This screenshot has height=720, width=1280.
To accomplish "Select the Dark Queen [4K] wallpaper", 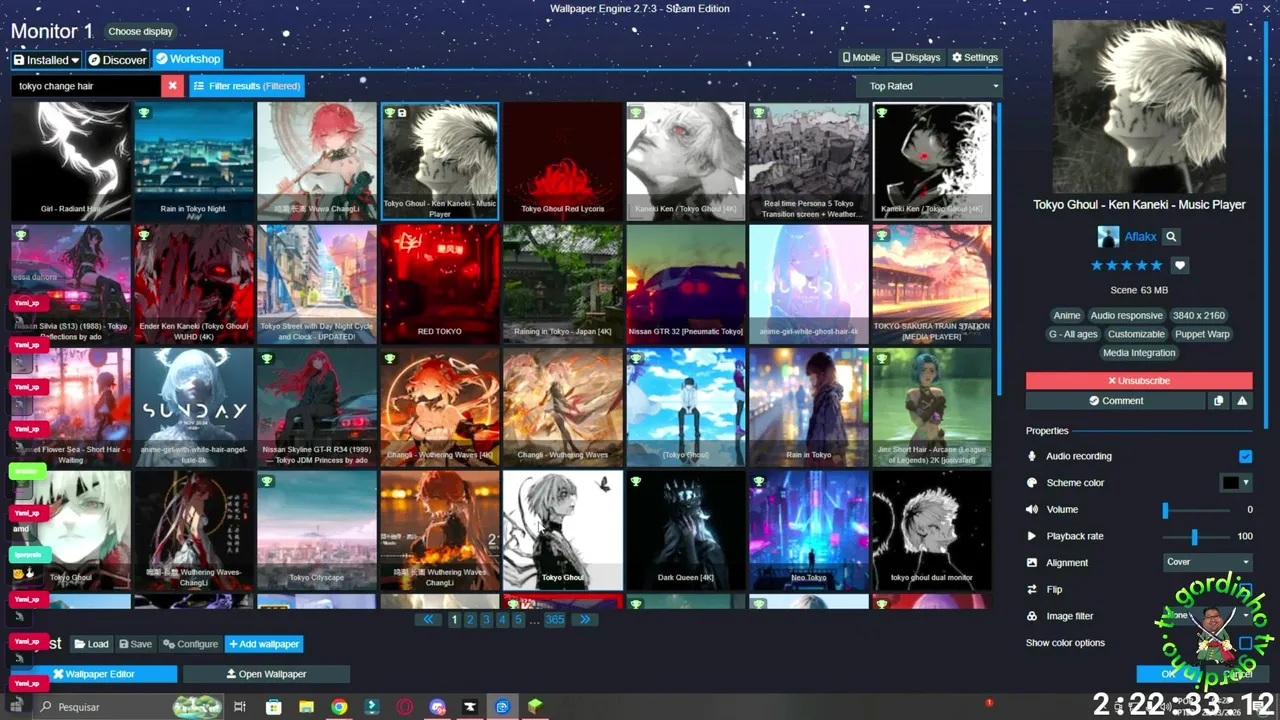I will [685, 530].
